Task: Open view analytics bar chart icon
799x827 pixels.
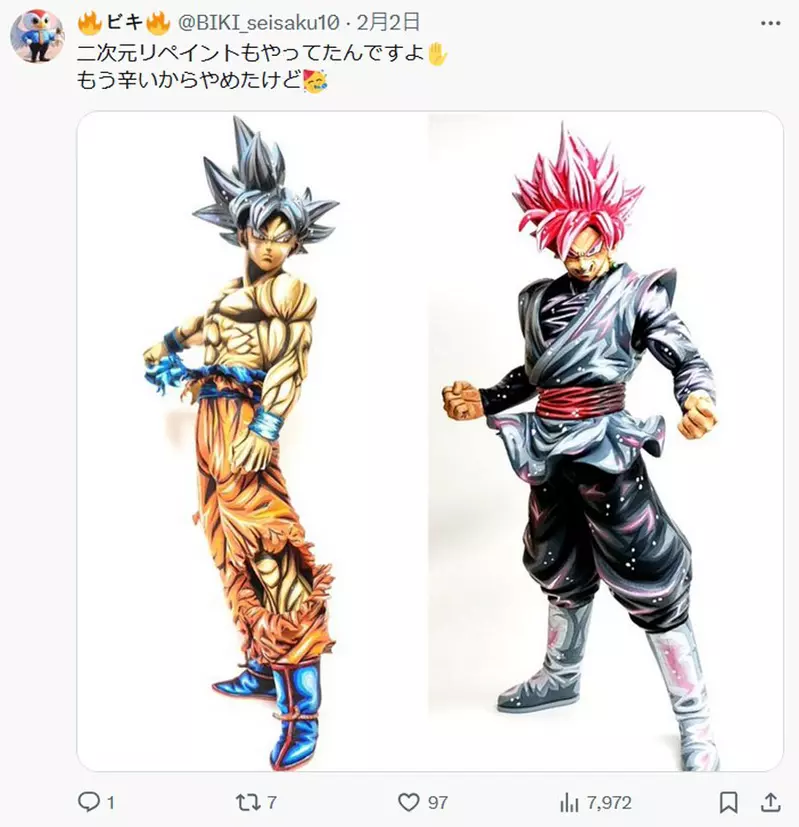Action: point(569,803)
